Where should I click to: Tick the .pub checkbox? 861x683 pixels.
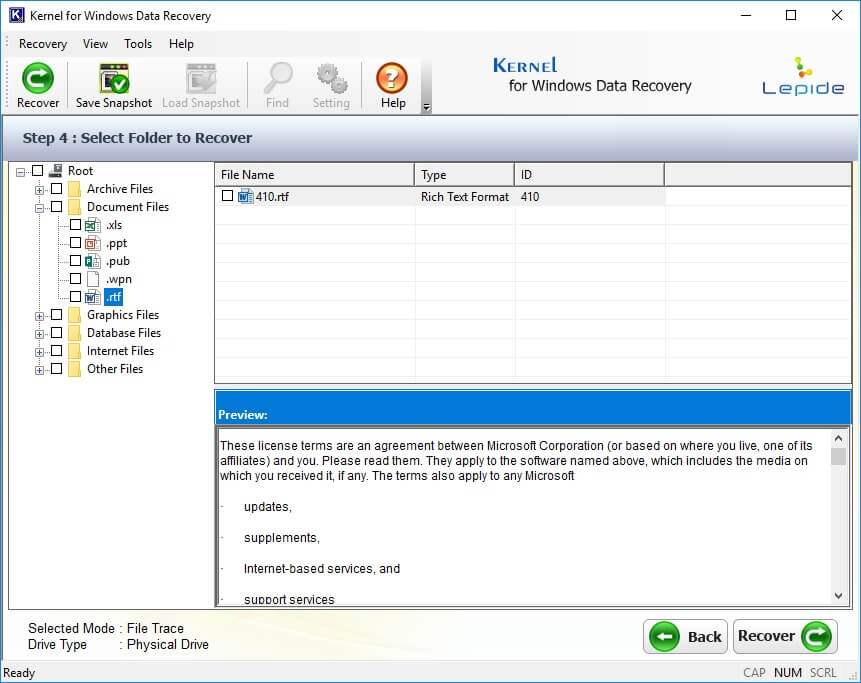click(x=75, y=261)
